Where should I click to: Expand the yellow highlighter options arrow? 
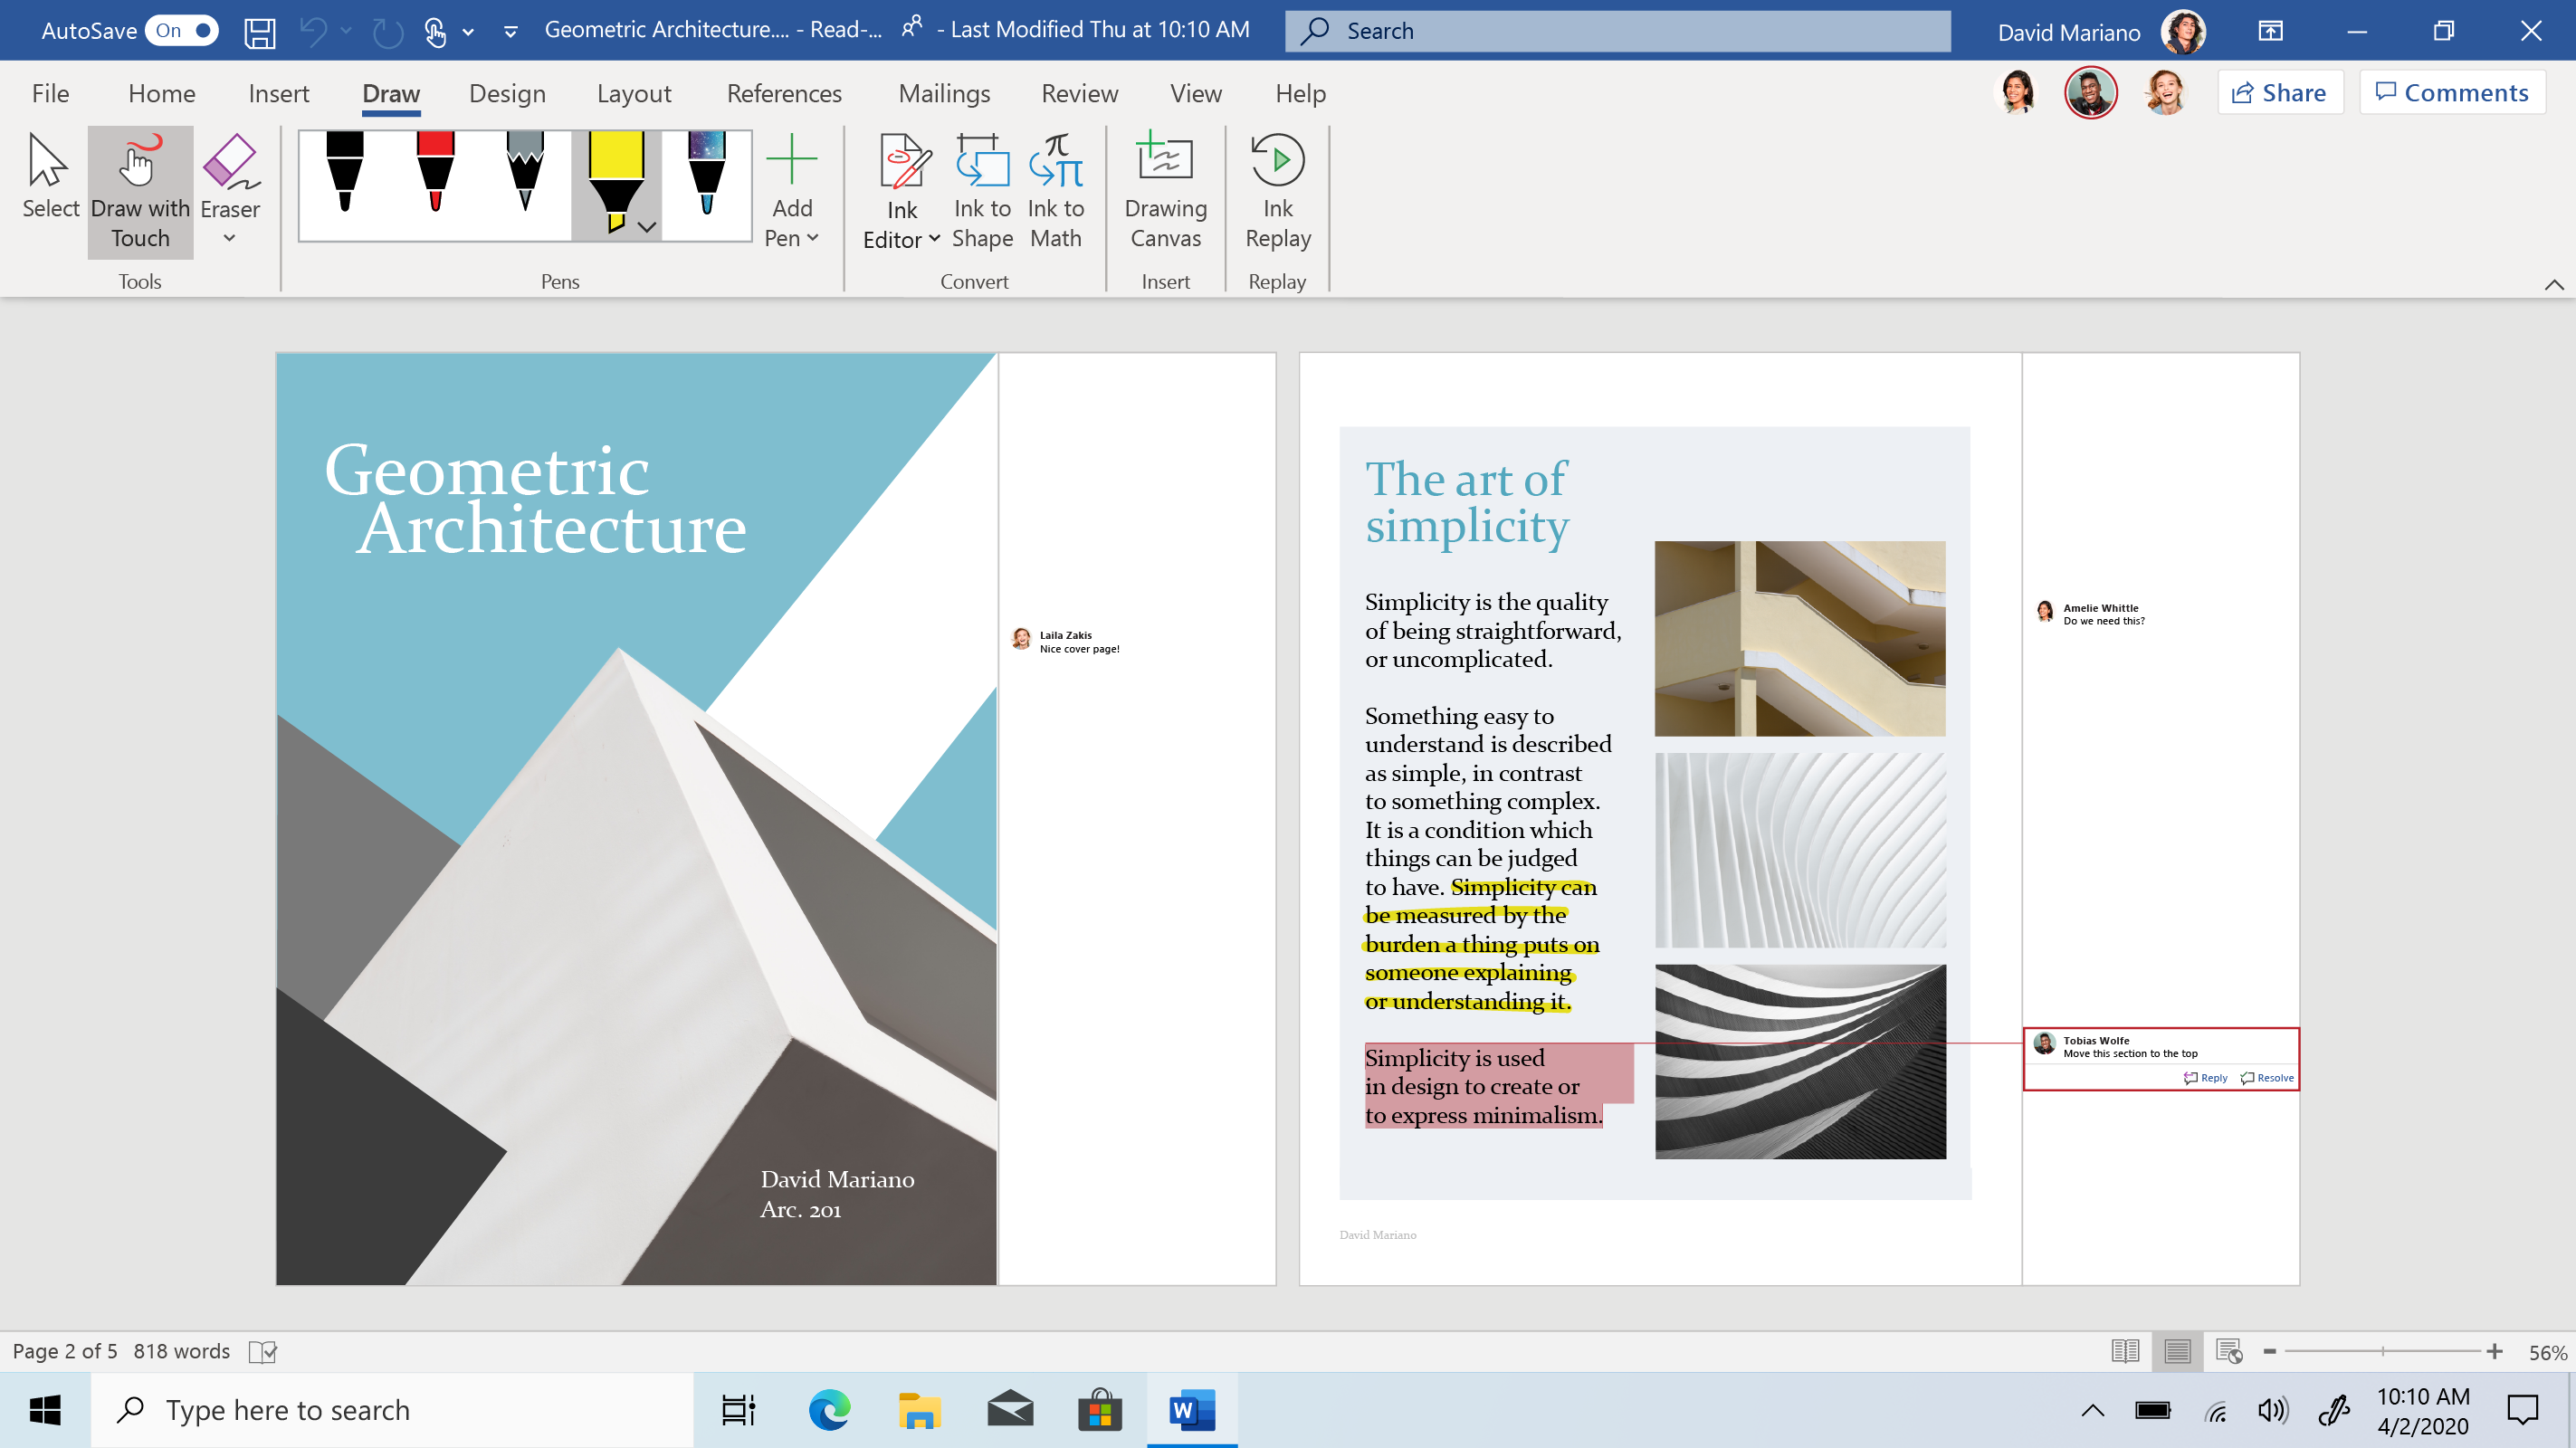647,227
